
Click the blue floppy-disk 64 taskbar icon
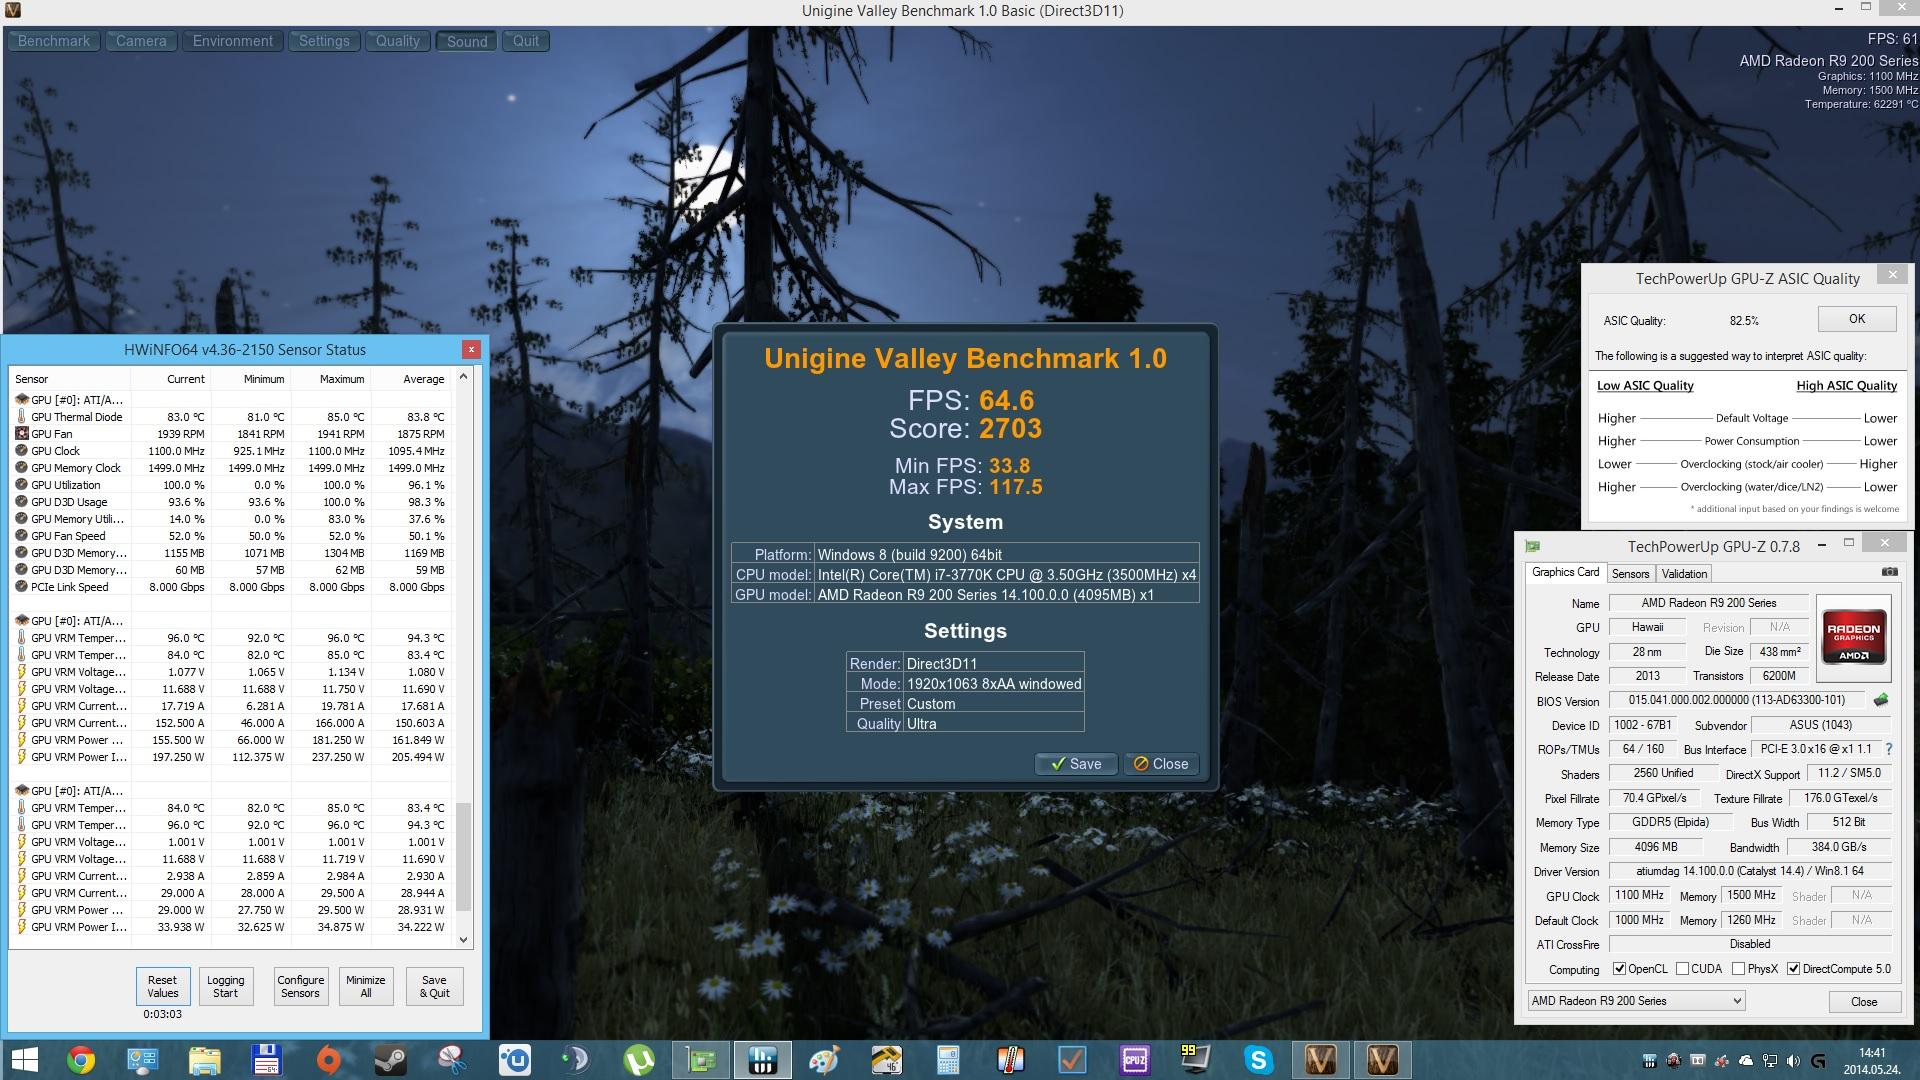point(266,1060)
